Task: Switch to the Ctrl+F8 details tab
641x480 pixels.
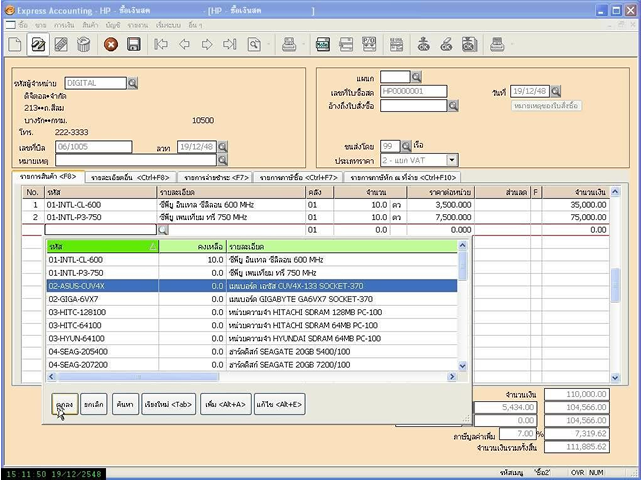Action: click(131, 177)
